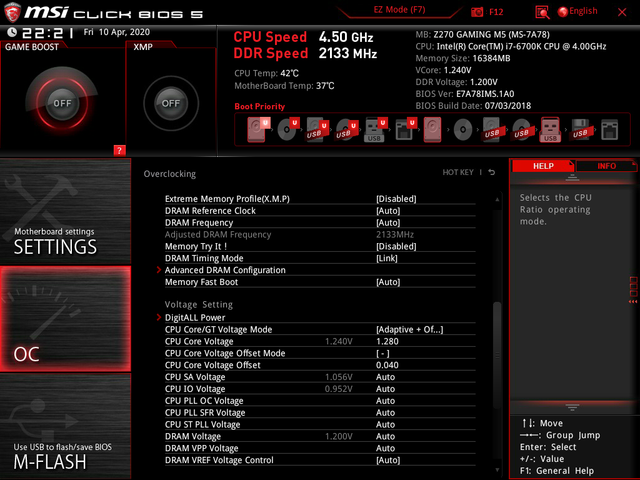Screen dimensions: 640x480
Task: Select legacy USB hard disk boot icon
Action: tap(492, 129)
